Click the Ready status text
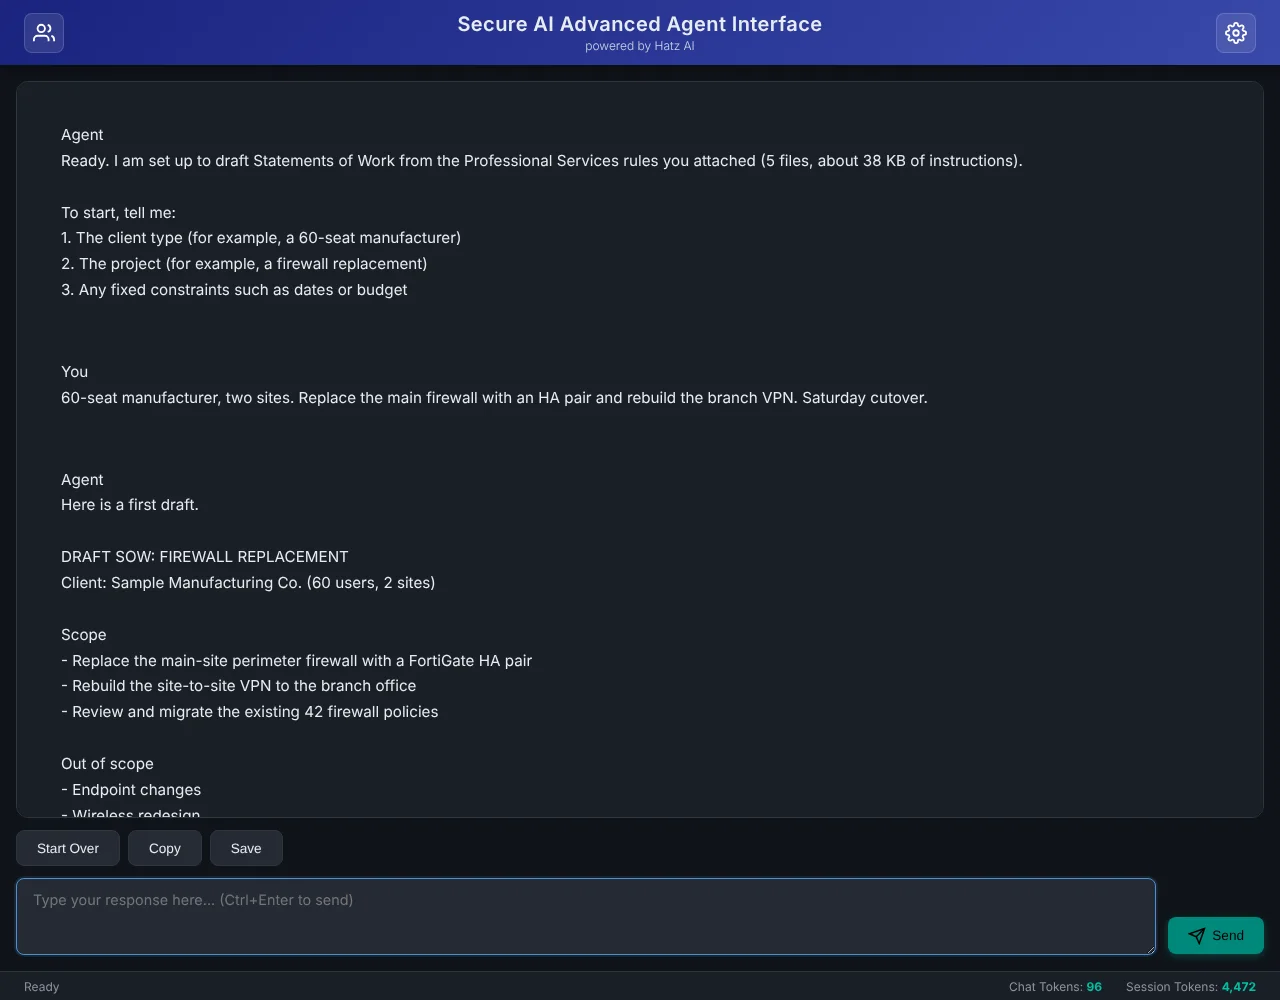The width and height of the screenshot is (1280, 1000). [42, 987]
